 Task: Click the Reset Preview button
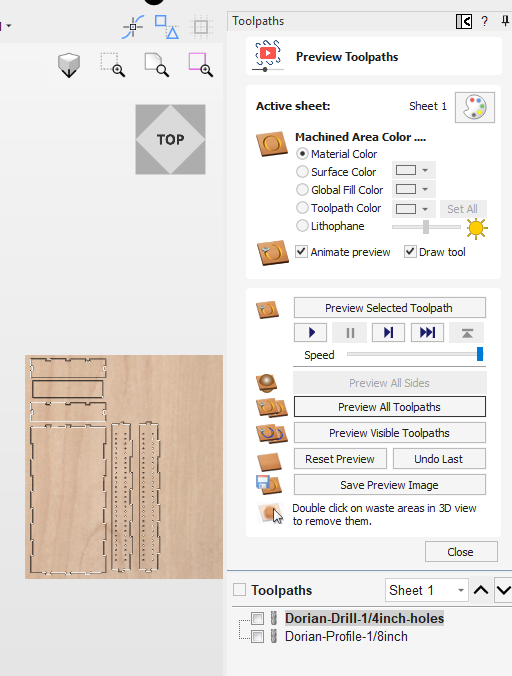340,459
